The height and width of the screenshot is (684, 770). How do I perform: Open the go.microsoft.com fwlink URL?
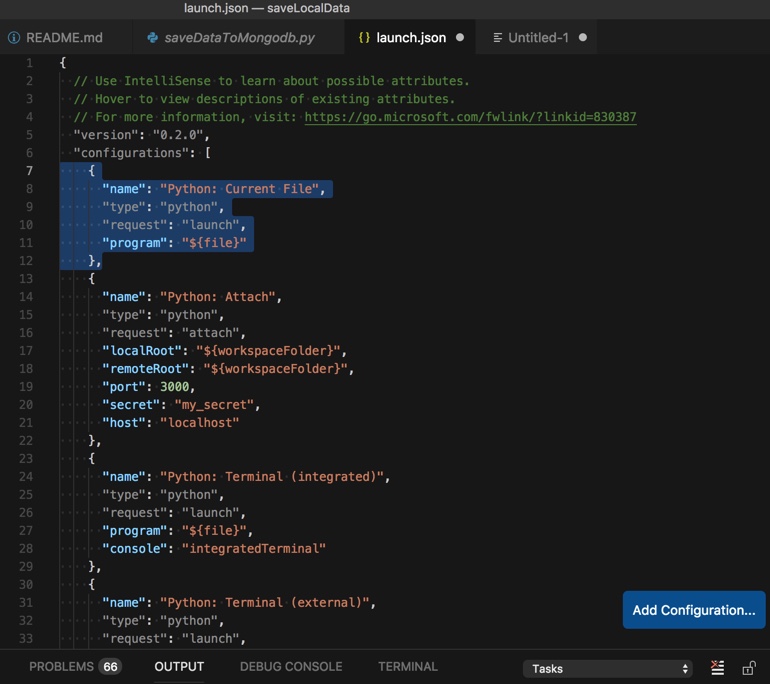[470, 117]
